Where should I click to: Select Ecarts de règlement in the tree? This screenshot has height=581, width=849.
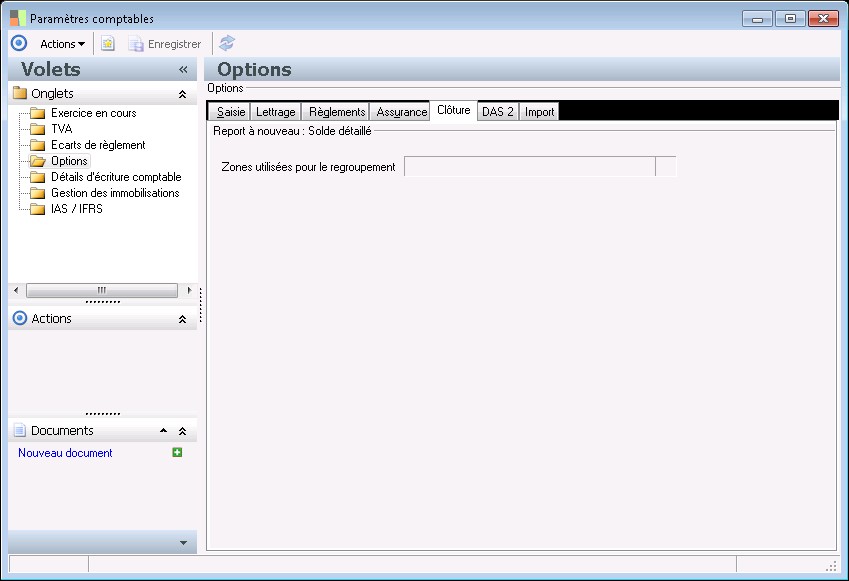[98, 145]
